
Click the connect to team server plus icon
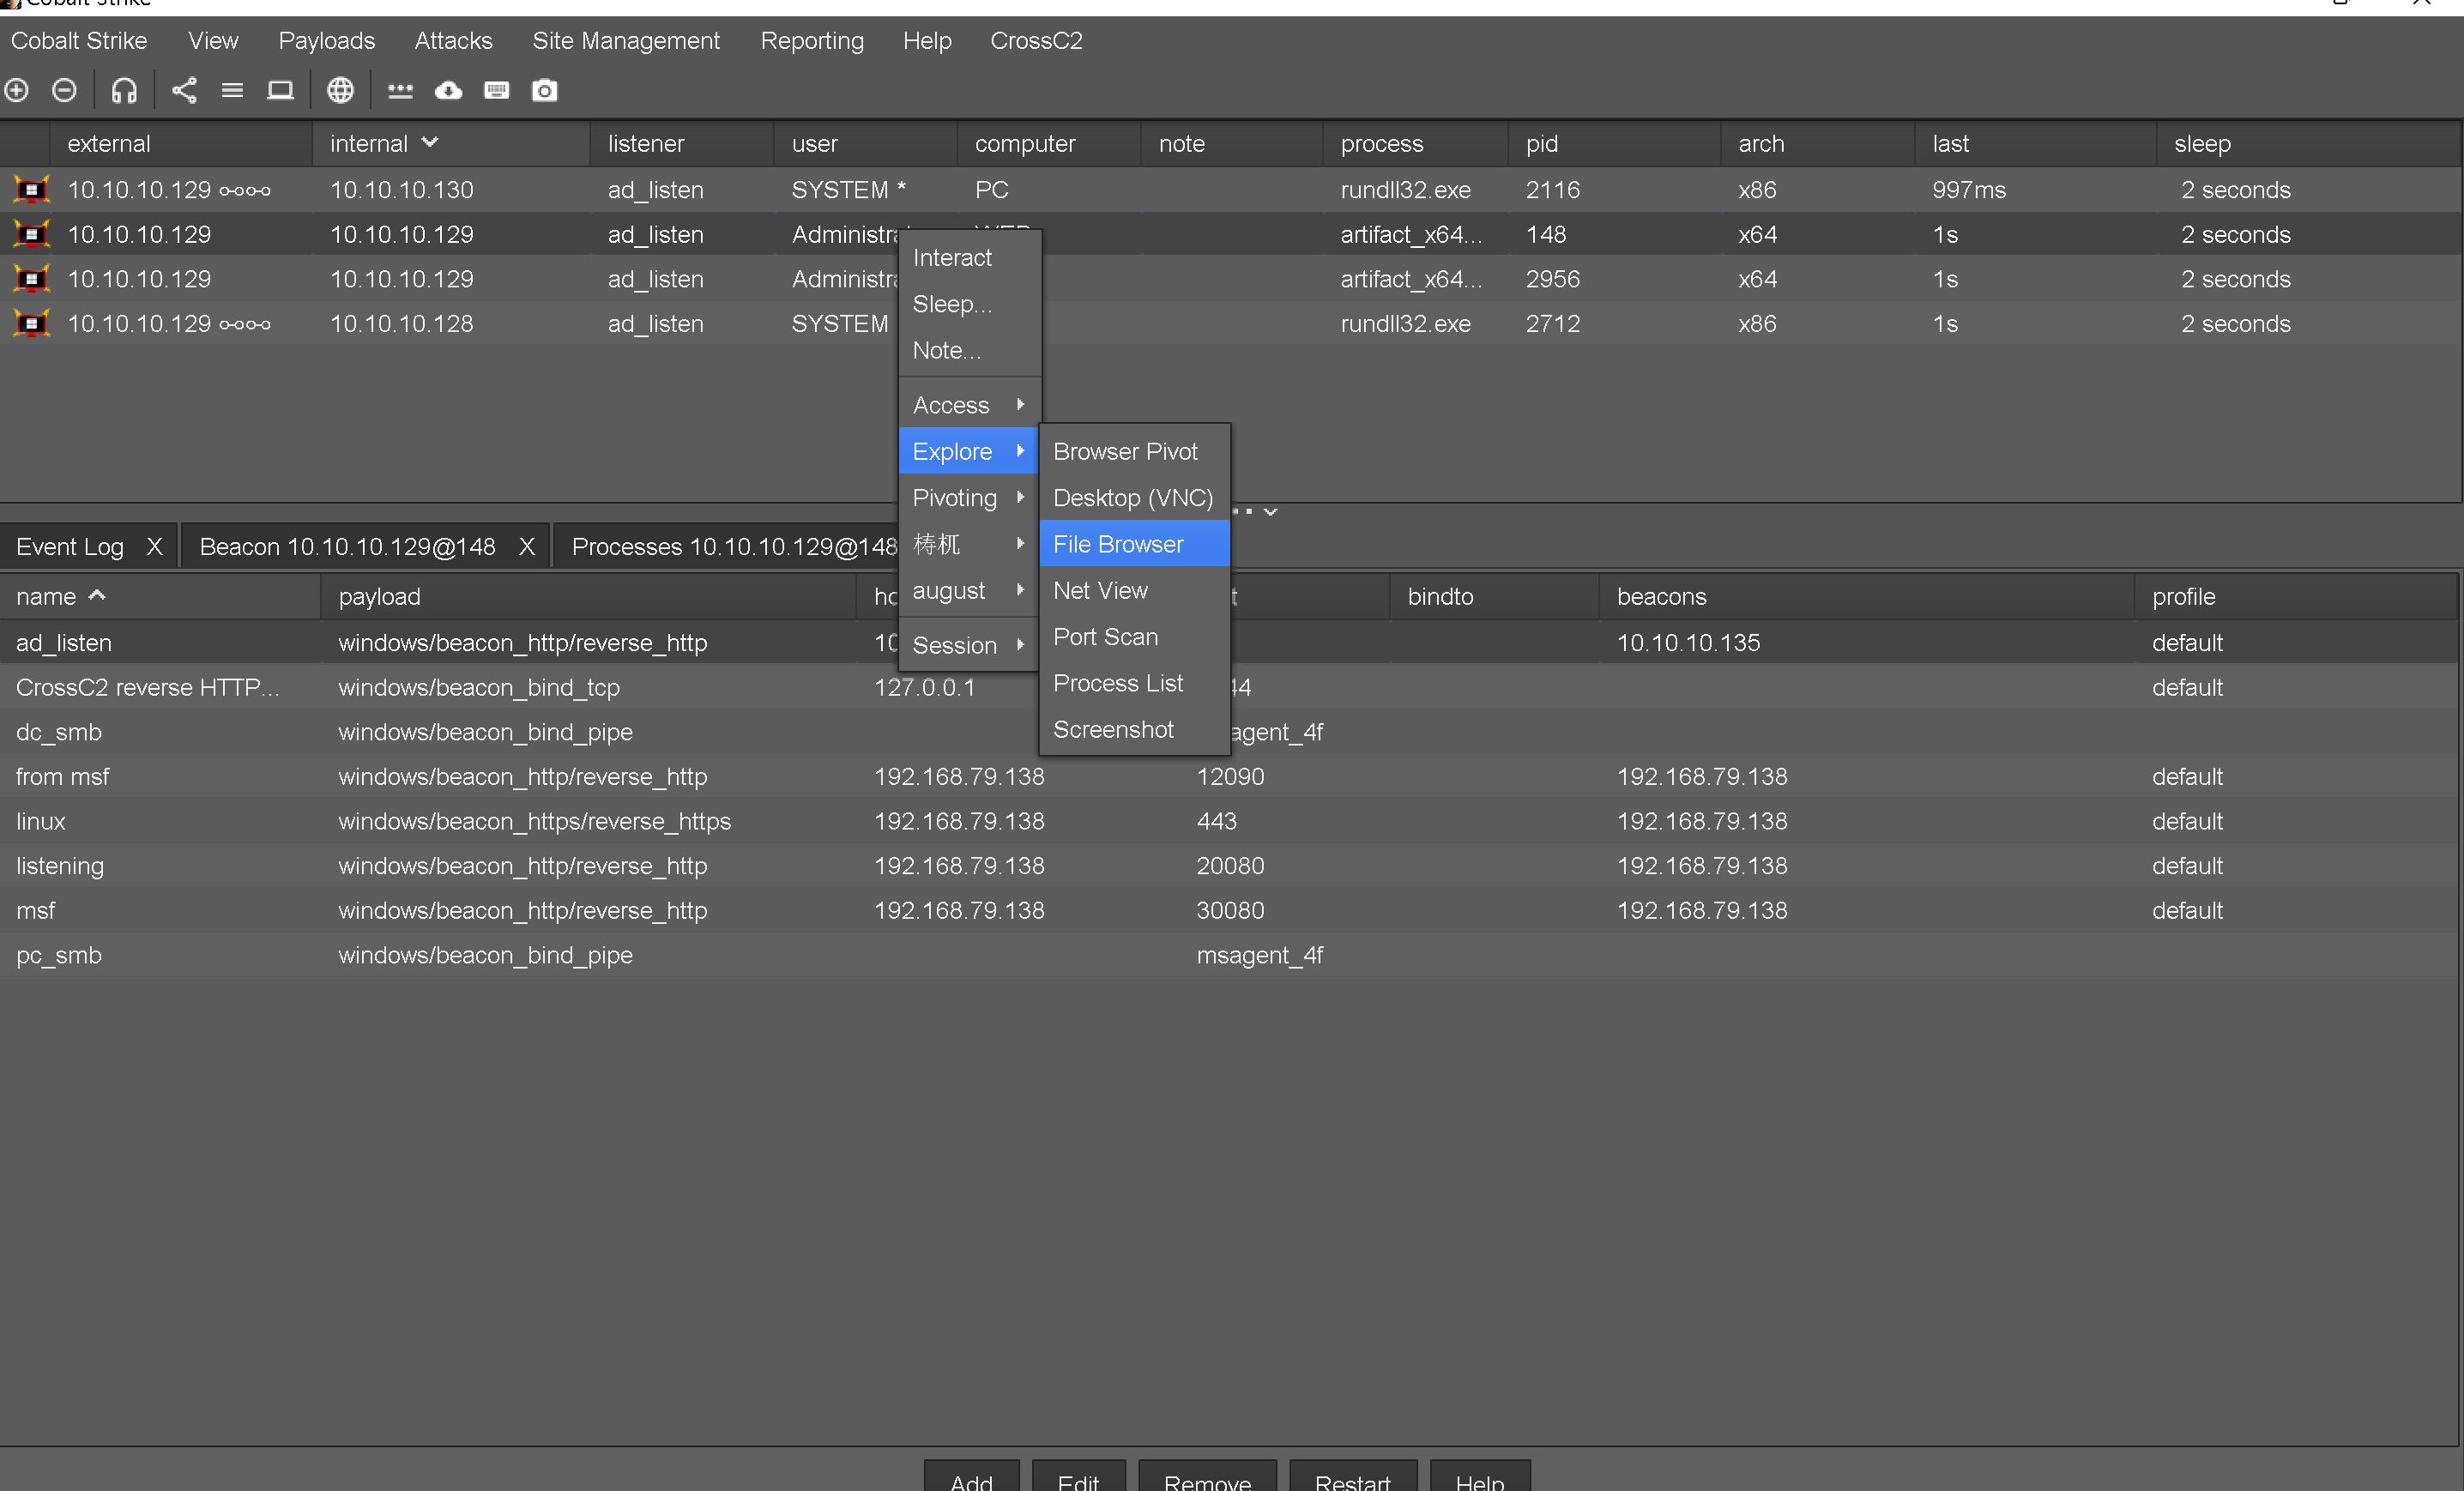click(x=17, y=91)
